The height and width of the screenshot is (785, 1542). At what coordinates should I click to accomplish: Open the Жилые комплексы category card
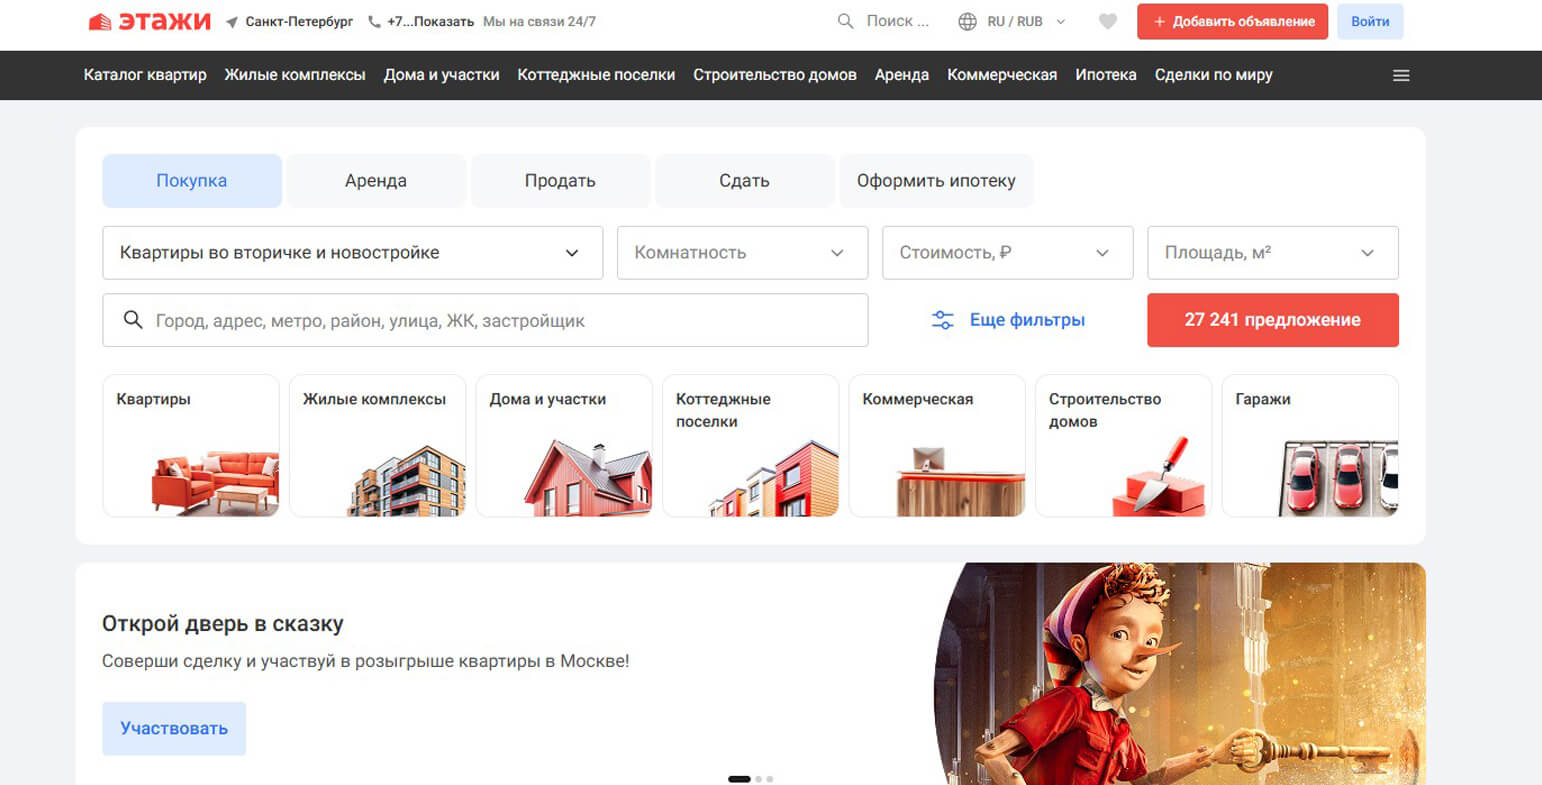click(x=377, y=446)
